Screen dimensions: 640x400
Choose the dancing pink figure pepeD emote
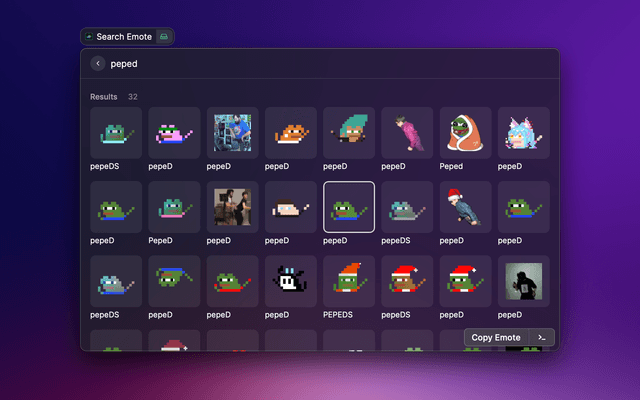coord(408,133)
